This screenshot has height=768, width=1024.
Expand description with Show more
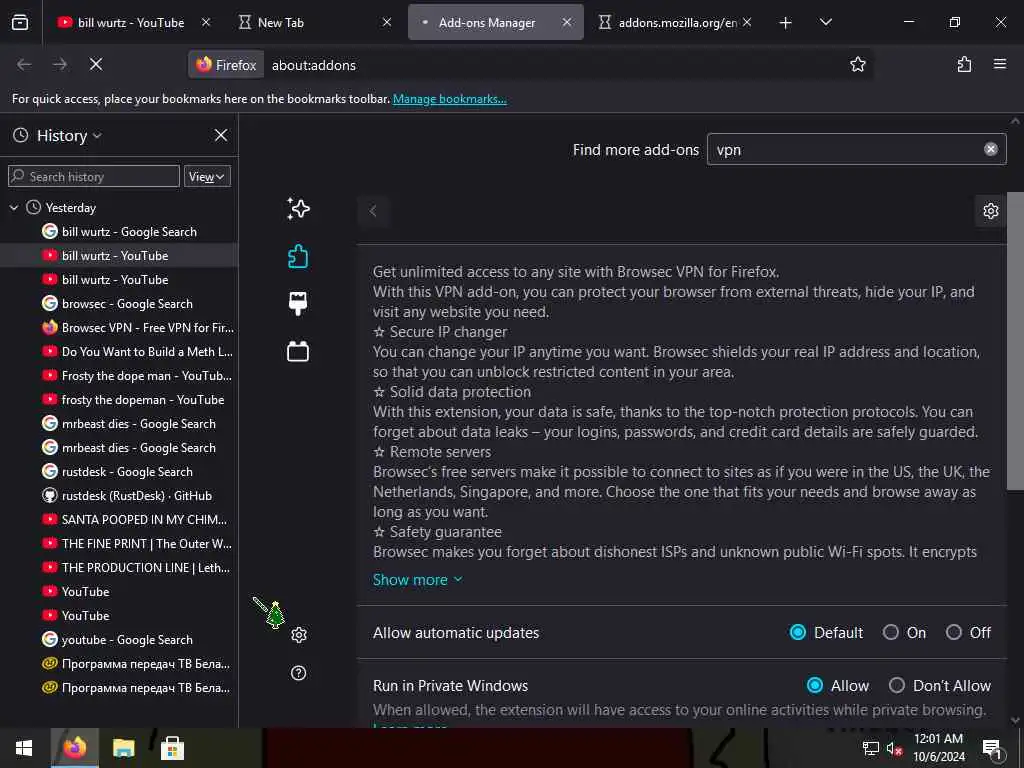[x=417, y=579]
